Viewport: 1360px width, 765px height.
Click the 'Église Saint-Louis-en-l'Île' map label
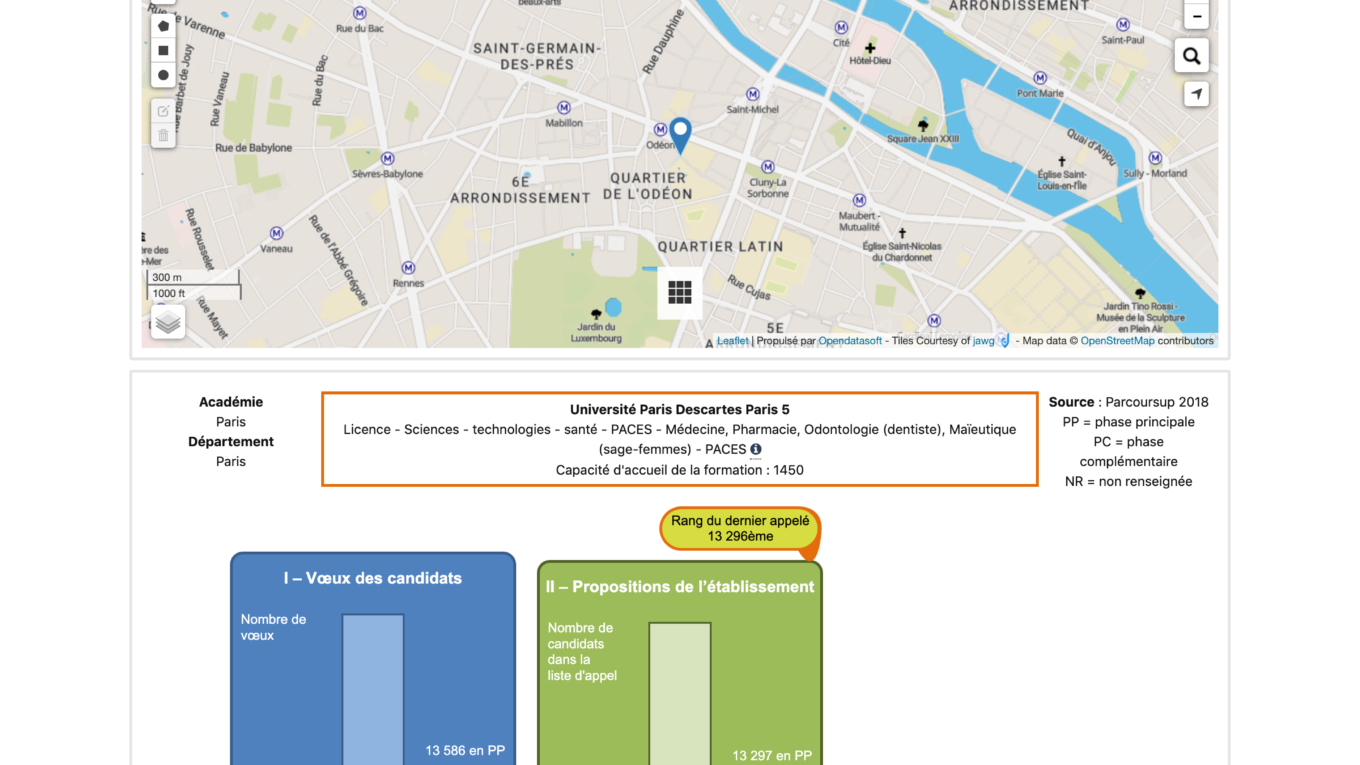click(x=1062, y=180)
